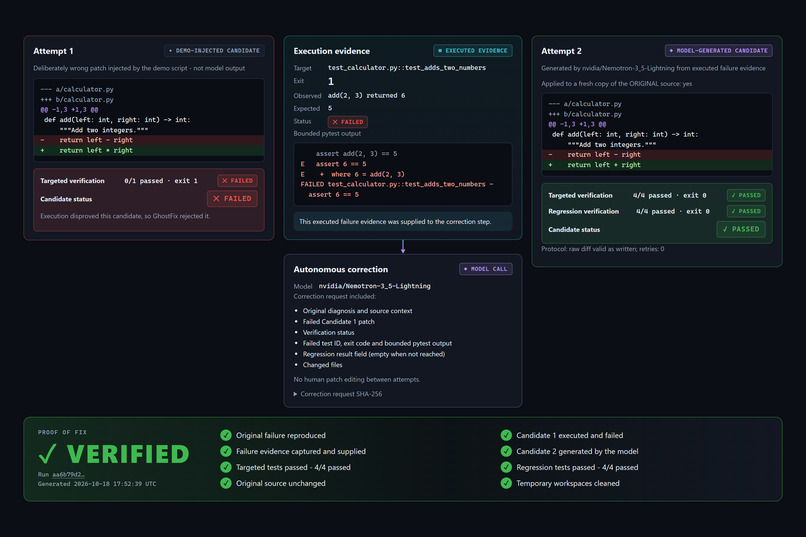Image resolution: width=806 pixels, height=537 pixels.
Task: Click the EXECUTED EVIDENCE badge
Action: tap(473, 50)
